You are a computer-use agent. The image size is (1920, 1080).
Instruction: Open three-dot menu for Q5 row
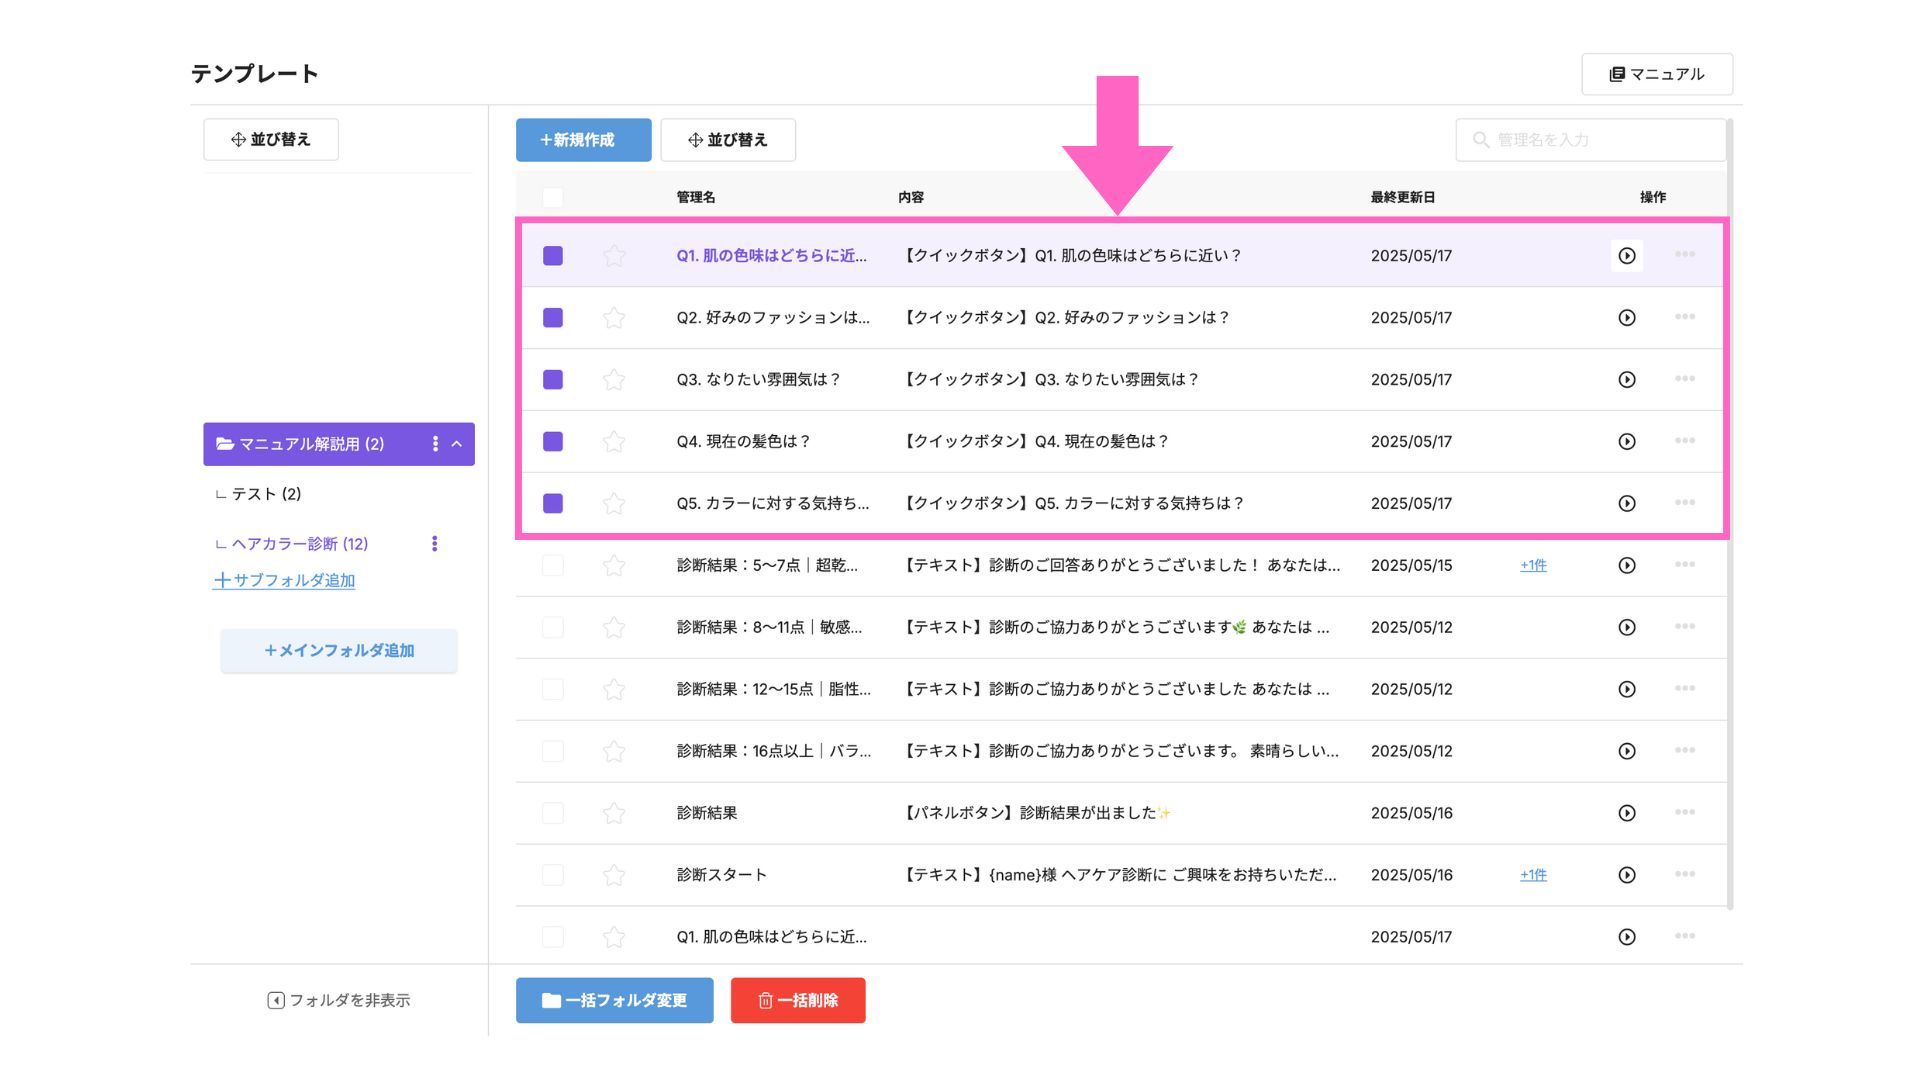click(x=1685, y=502)
